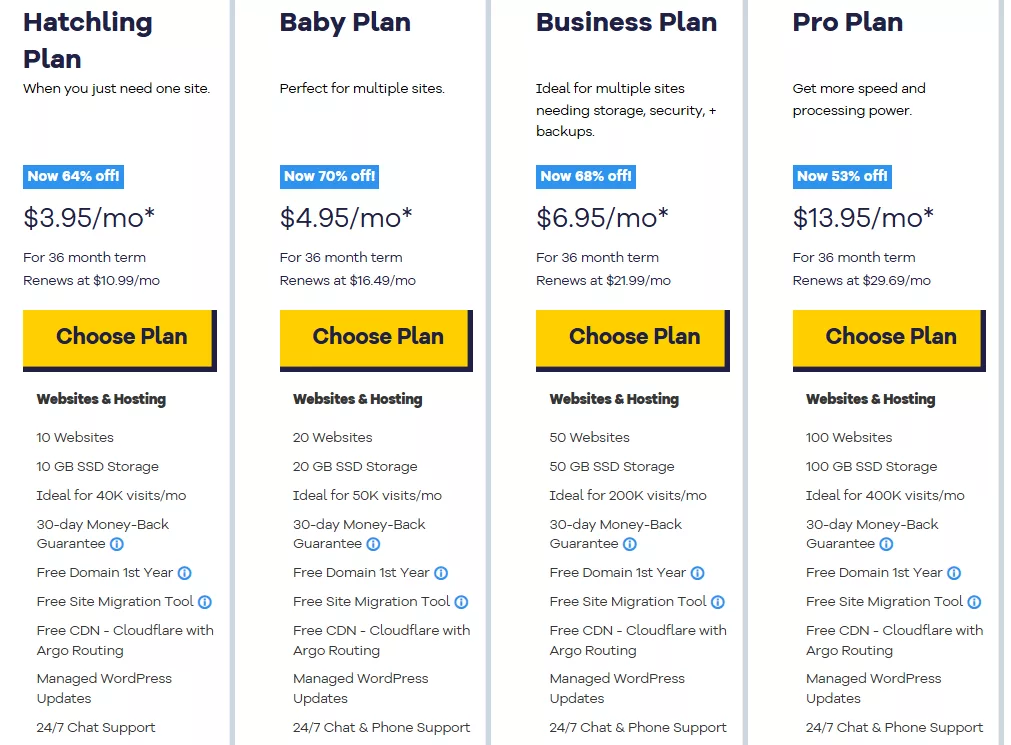The width and height of the screenshot is (1011, 745).
Task: Open info icon for Pro Plan Free Domain
Action: [954, 573]
